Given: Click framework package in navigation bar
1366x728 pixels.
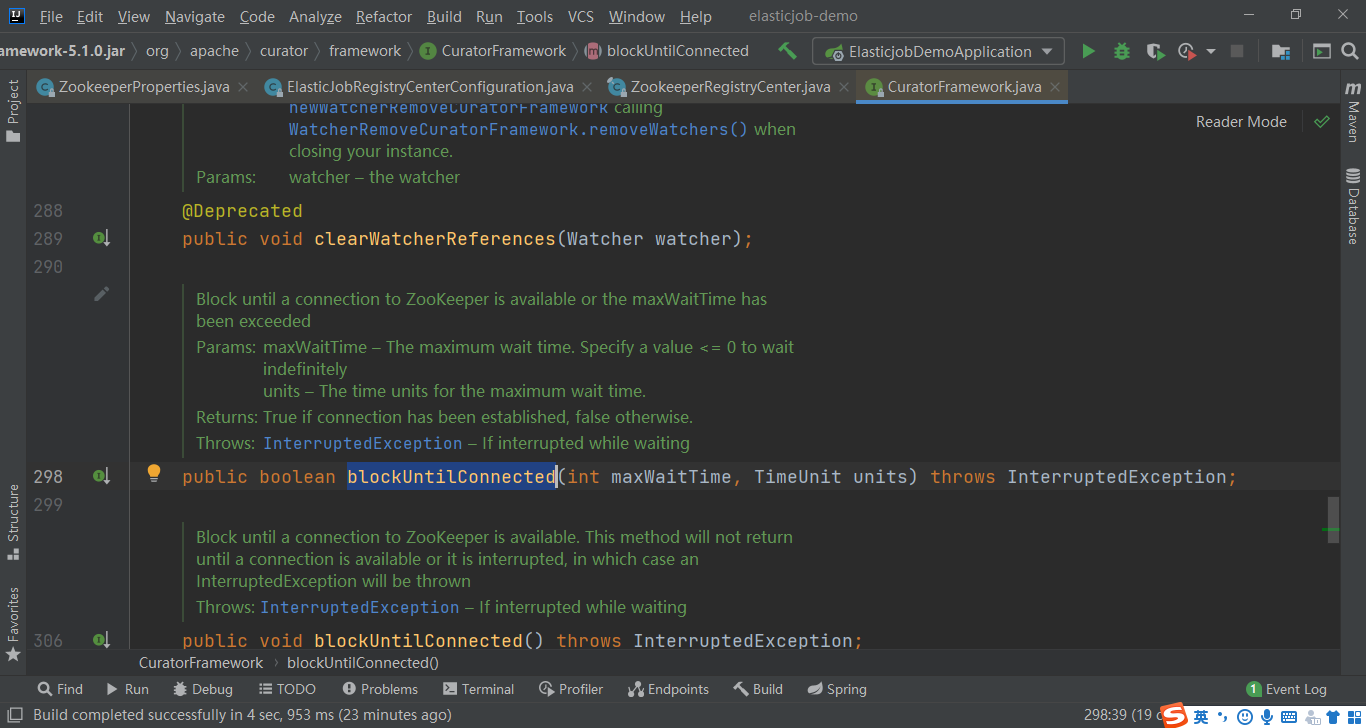Looking at the screenshot, I should (x=365, y=51).
